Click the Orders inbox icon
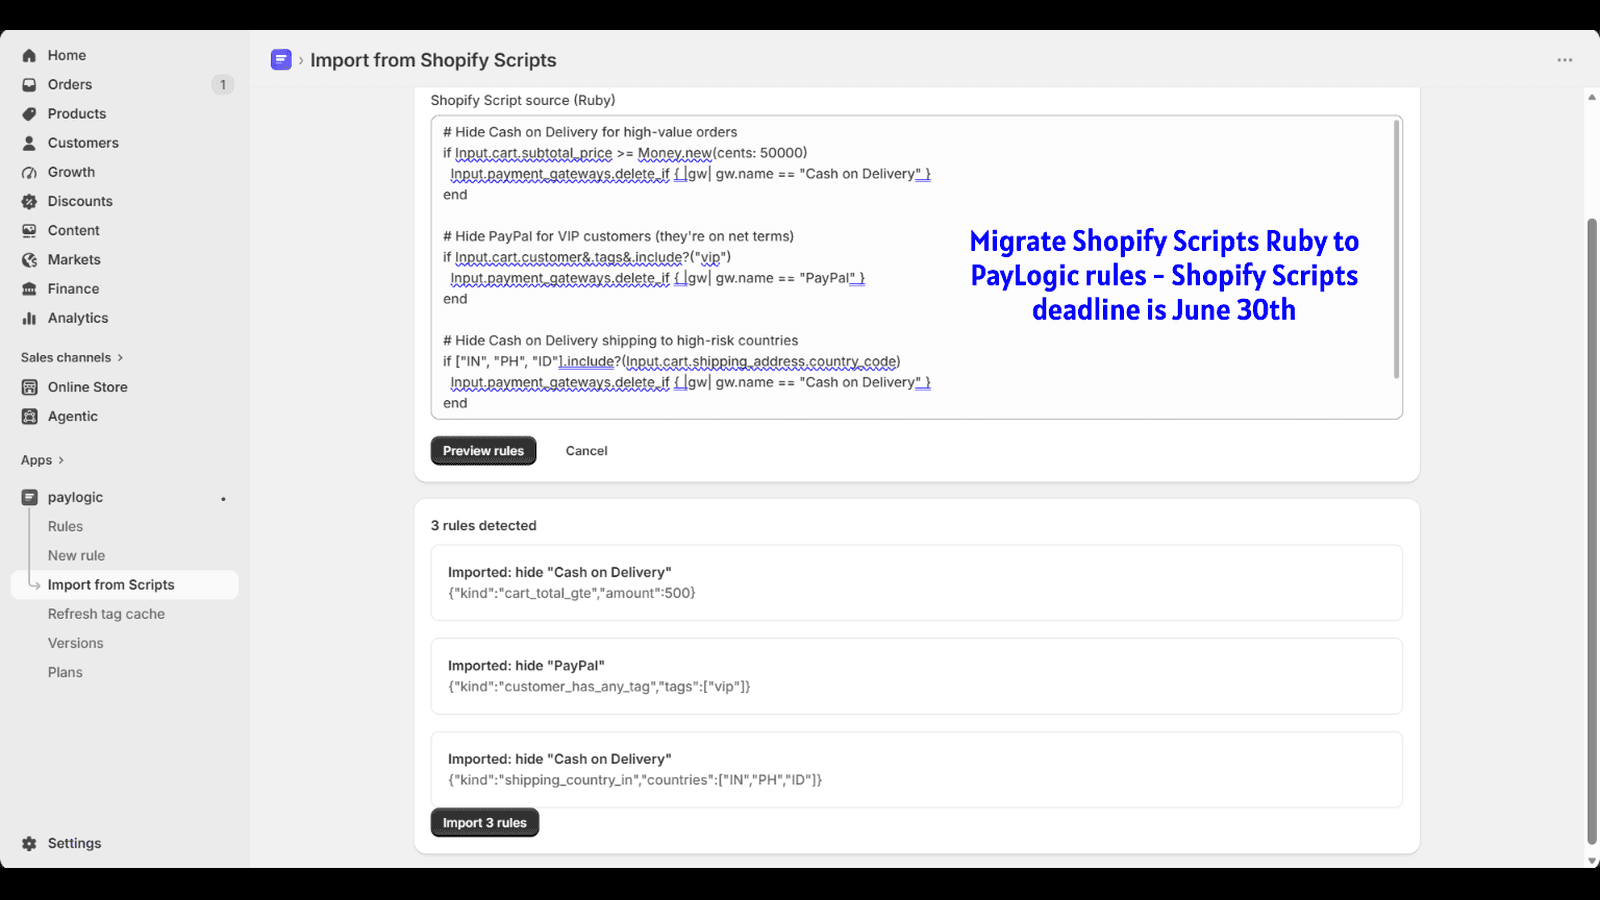The width and height of the screenshot is (1600, 900). coord(29,85)
